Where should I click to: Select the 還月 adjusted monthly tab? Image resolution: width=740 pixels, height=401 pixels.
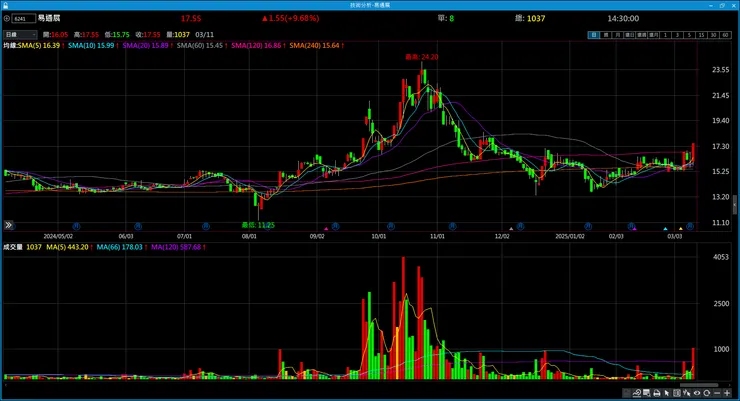[653, 35]
